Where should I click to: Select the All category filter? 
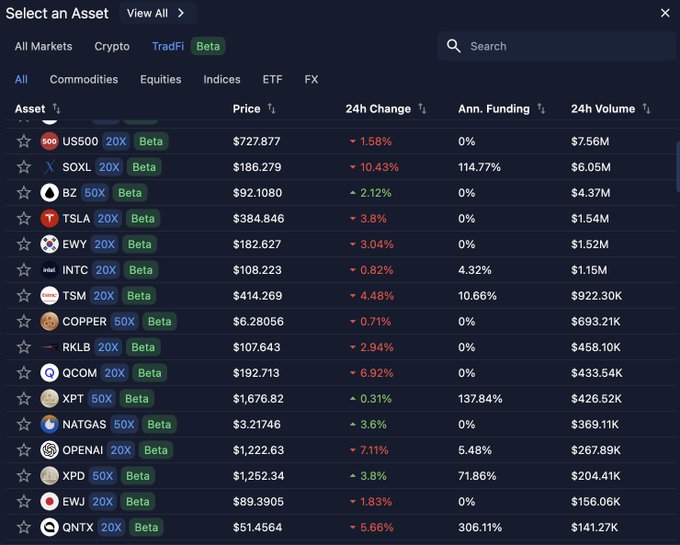tap(21, 79)
